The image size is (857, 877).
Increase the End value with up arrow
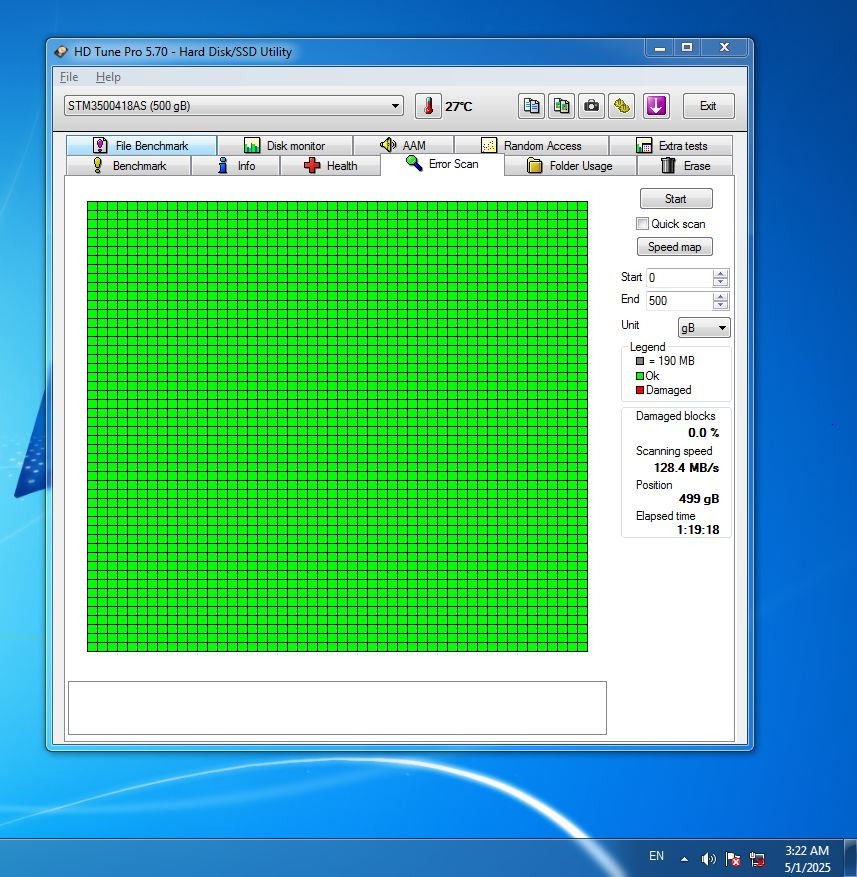(x=721, y=296)
